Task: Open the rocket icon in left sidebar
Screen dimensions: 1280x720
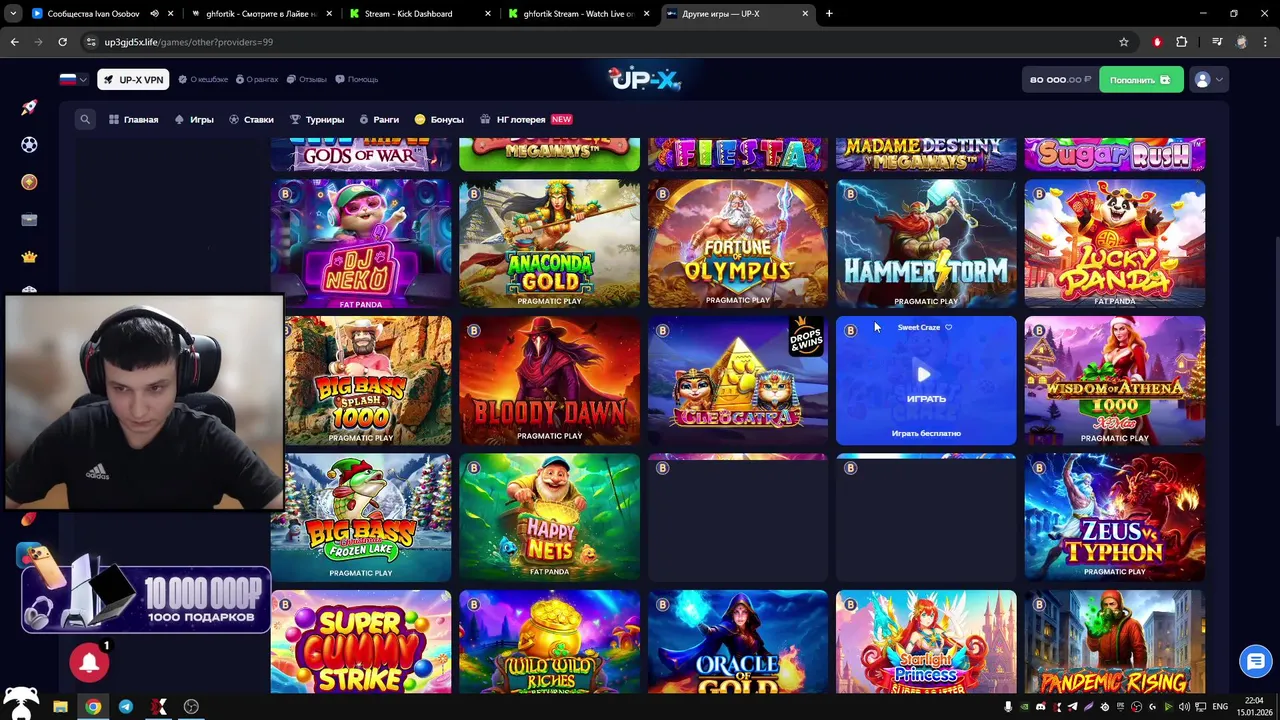Action: coord(29,107)
